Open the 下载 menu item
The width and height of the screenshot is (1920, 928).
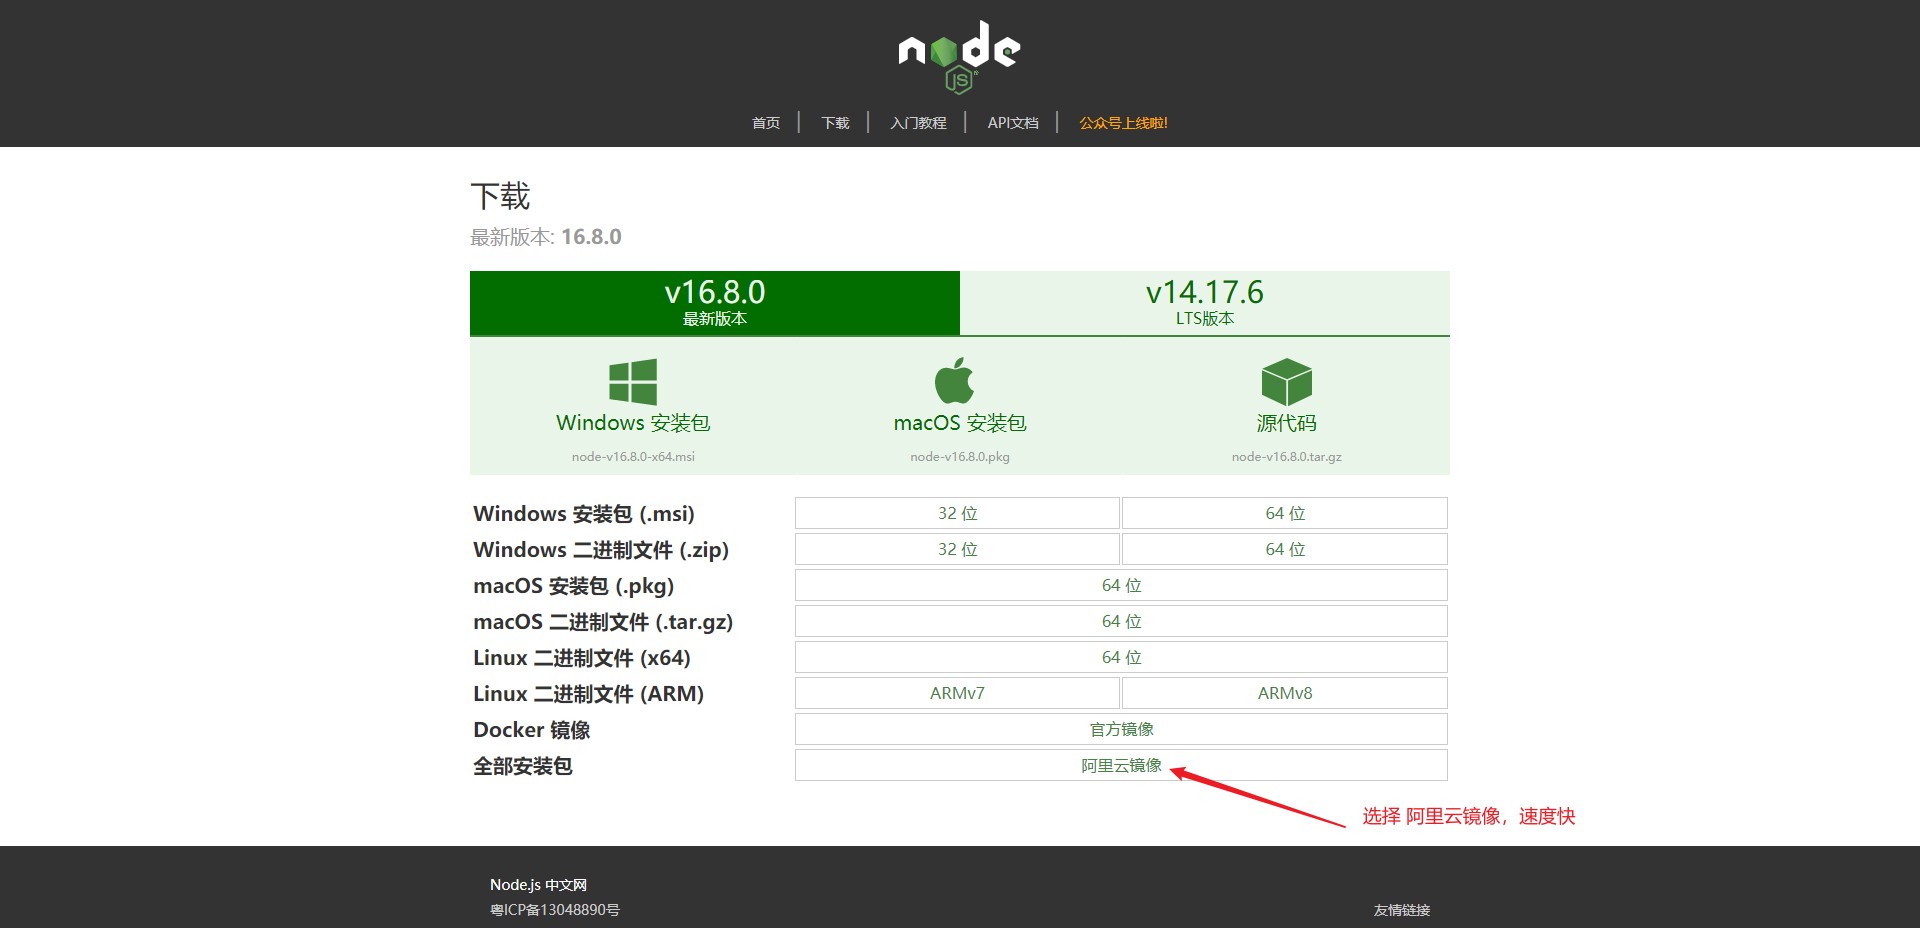tap(835, 122)
